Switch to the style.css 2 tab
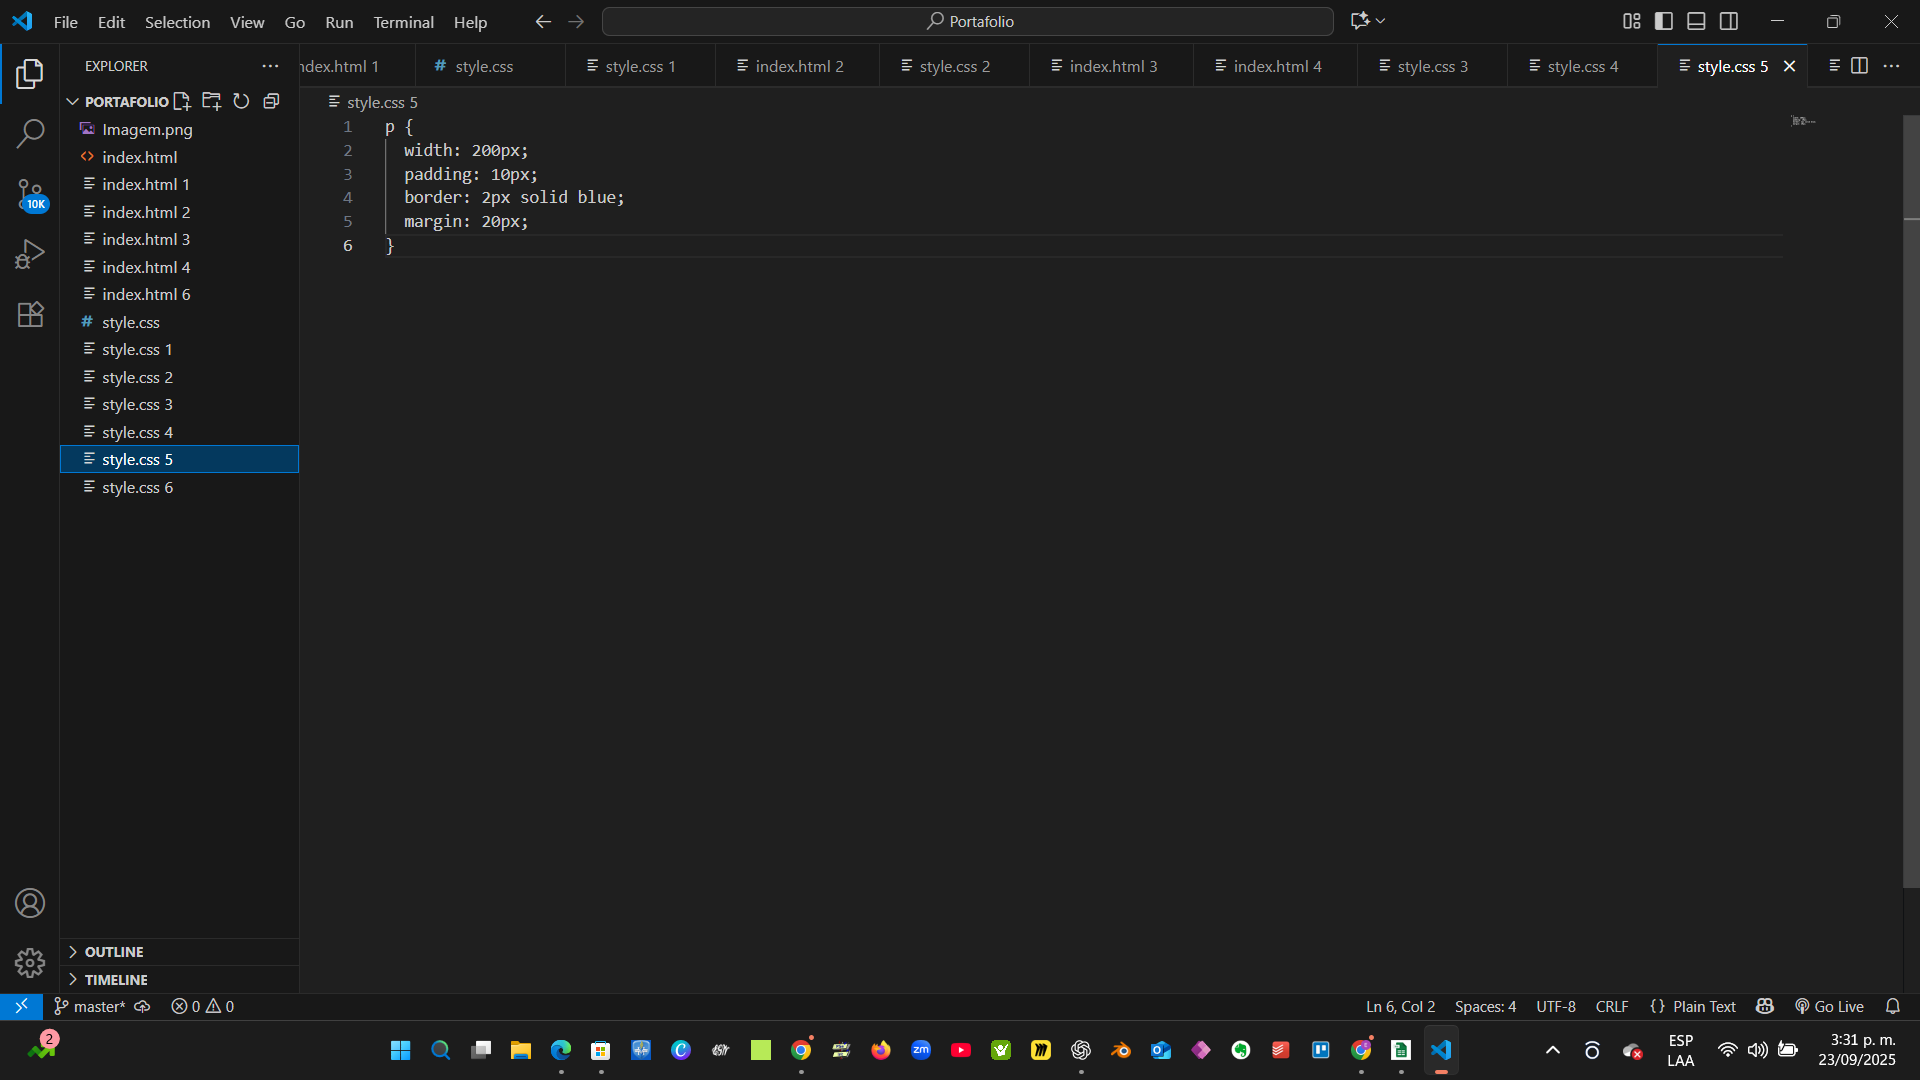The image size is (1920, 1080). tap(954, 66)
